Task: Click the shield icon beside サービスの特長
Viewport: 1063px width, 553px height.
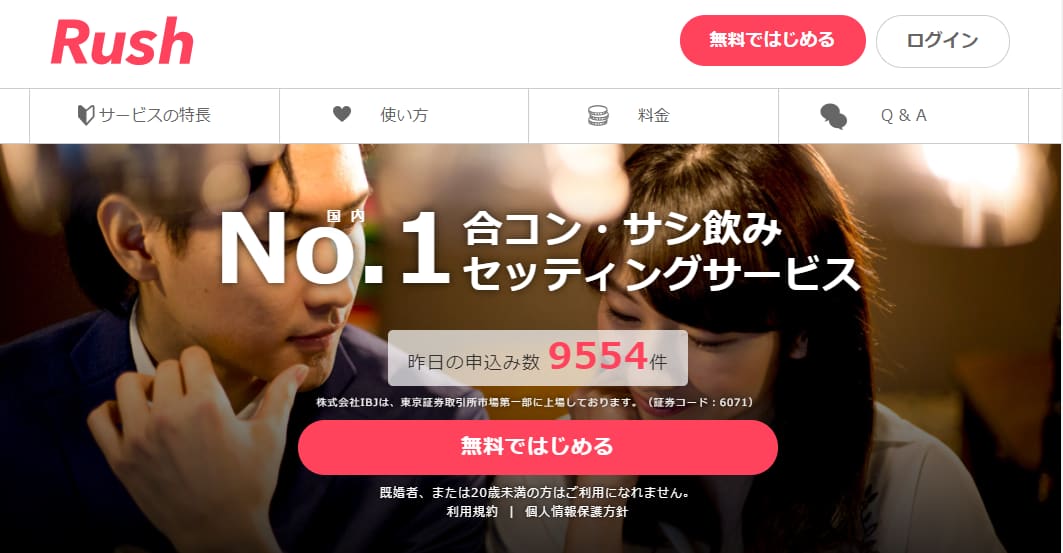Action: click(x=85, y=115)
